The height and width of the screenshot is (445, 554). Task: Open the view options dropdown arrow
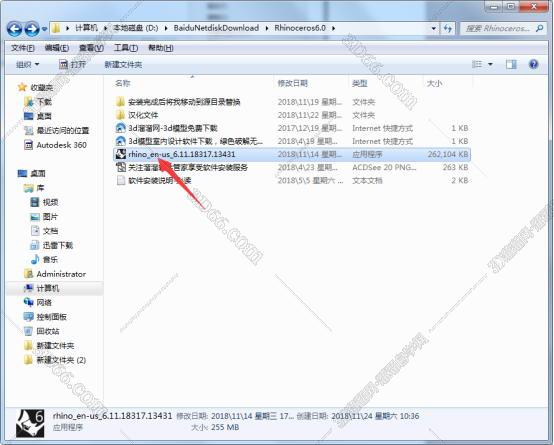490,64
